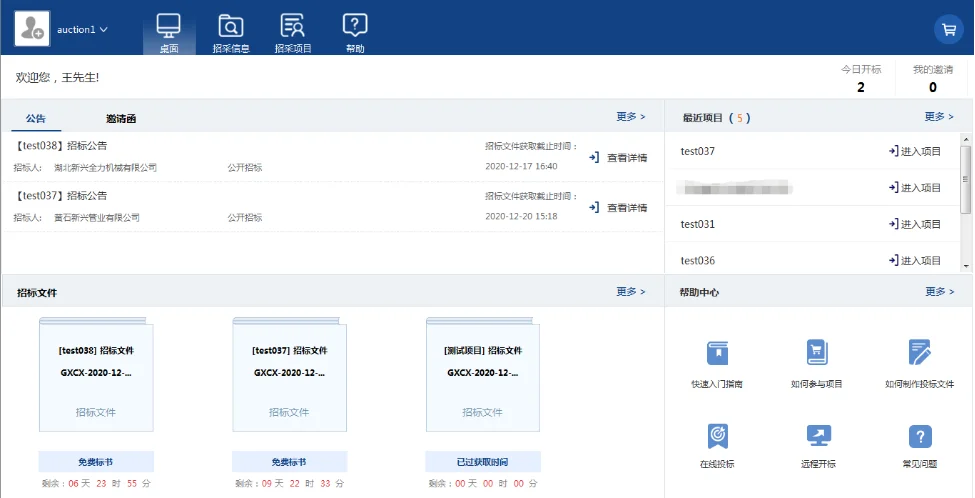Open the 招采信息 nav item
This screenshot has height=498, width=975.
[231, 33]
